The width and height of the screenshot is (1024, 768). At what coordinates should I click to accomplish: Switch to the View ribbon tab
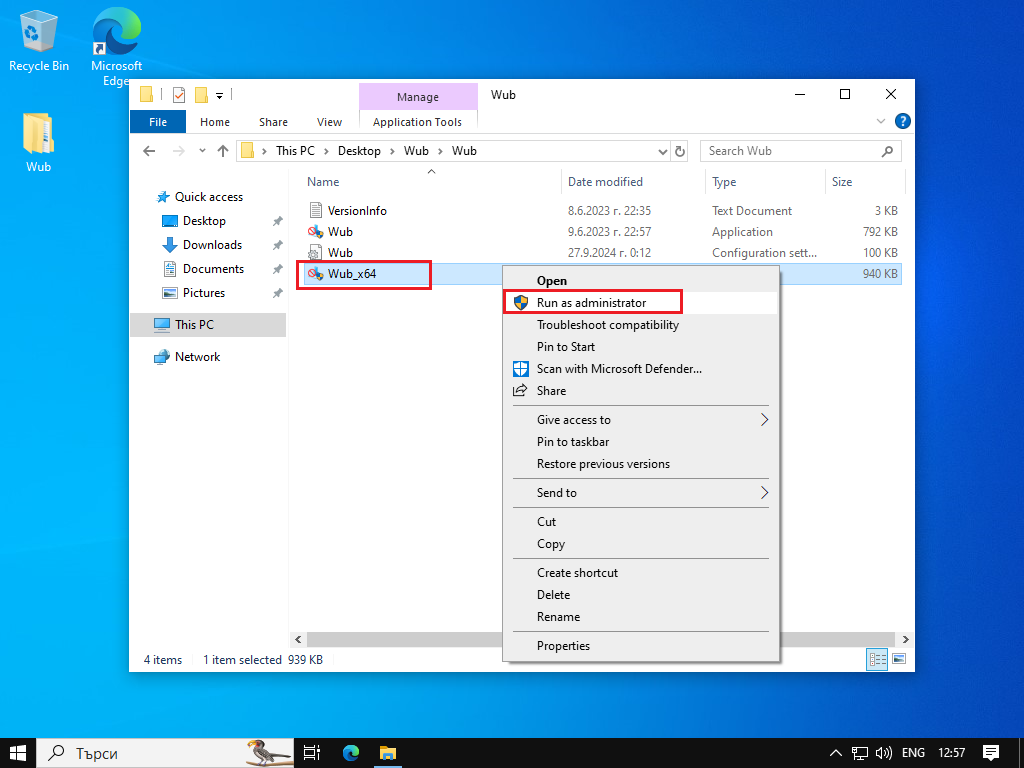[329, 122]
